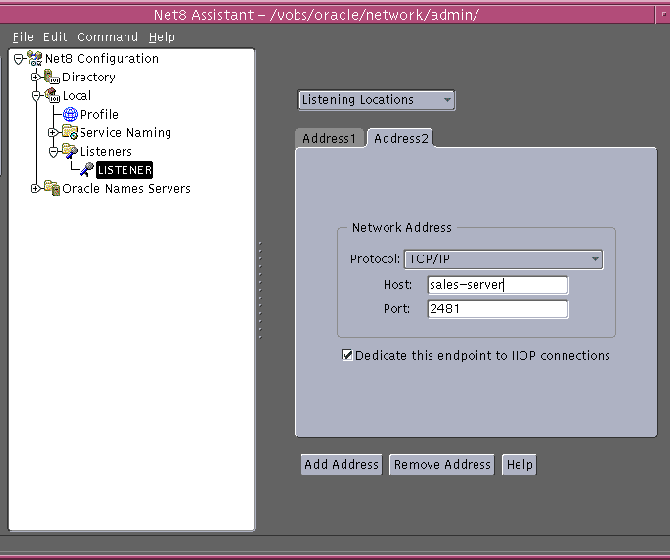Image resolution: width=670 pixels, height=560 pixels.
Task: Expand the Oracle Names Servers node
Action: 35,188
